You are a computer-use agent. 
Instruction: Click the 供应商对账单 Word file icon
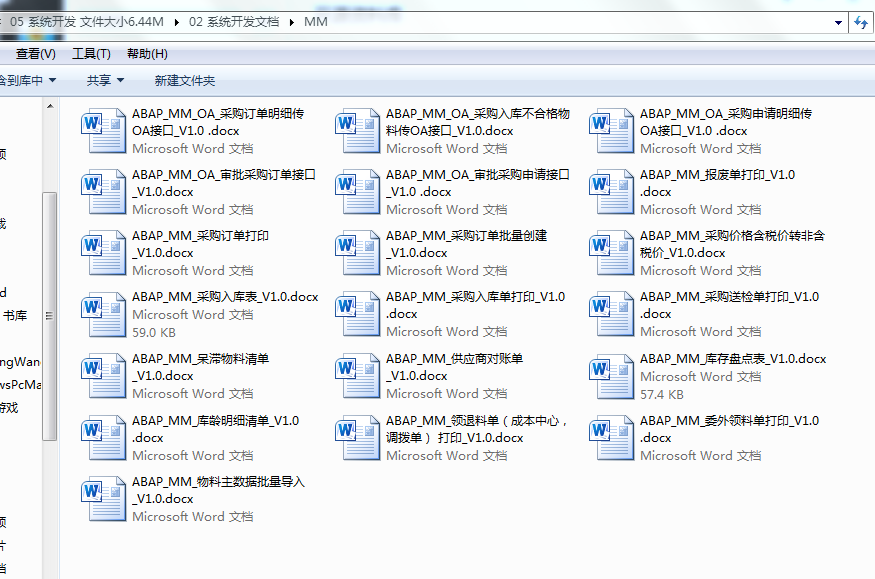click(357, 376)
